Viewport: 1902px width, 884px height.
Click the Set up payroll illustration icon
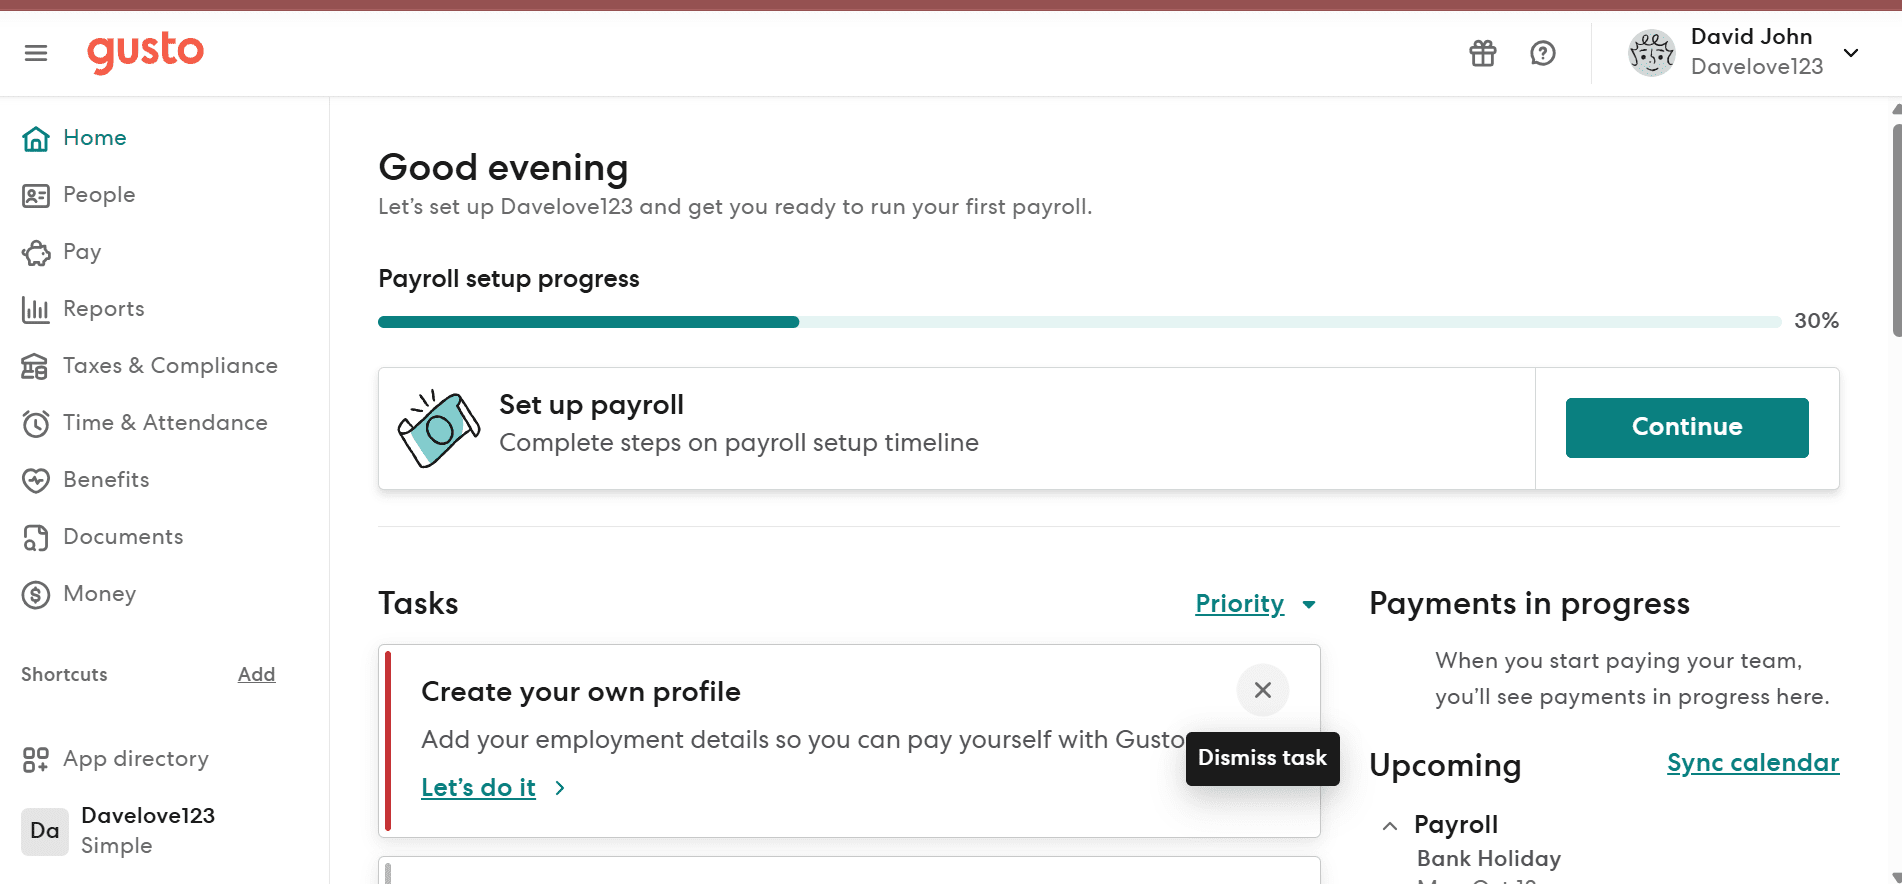coord(438,429)
